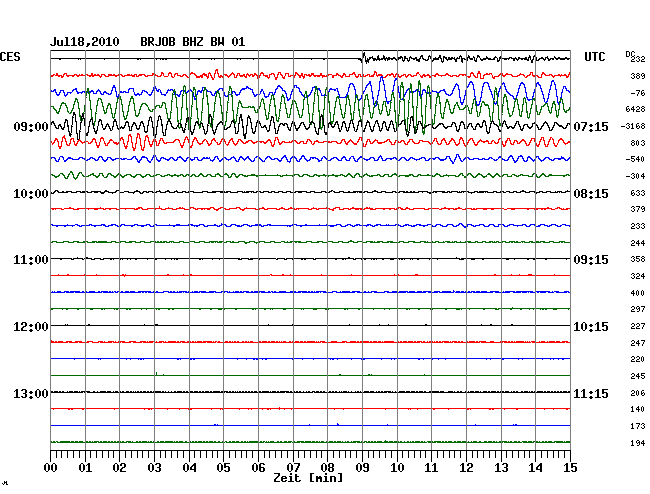Click the 11:15 UTC time label
Viewport: 650px width, 494px height.
tap(591, 393)
